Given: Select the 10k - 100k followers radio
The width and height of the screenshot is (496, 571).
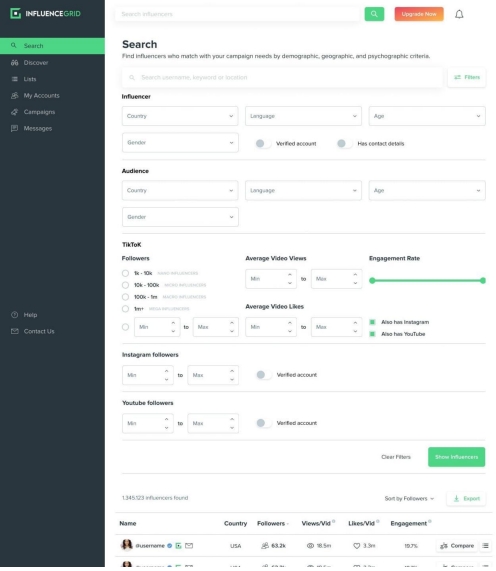Looking at the screenshot, I should [125, 285].
